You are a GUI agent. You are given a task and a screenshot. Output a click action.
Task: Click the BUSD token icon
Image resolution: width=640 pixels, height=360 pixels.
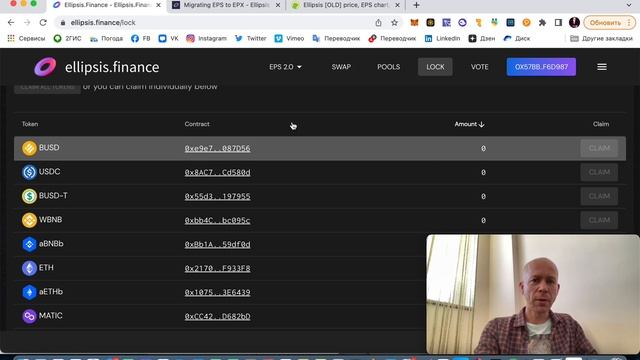click(x=29, y=148)
